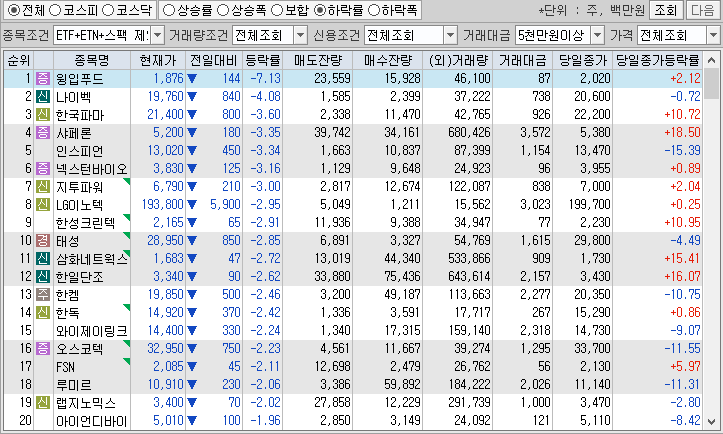The height and width of the screenshot is (434, 723).
Task: Click the 신 badge beside LG이노텍
Action: (x=43, y=204)
